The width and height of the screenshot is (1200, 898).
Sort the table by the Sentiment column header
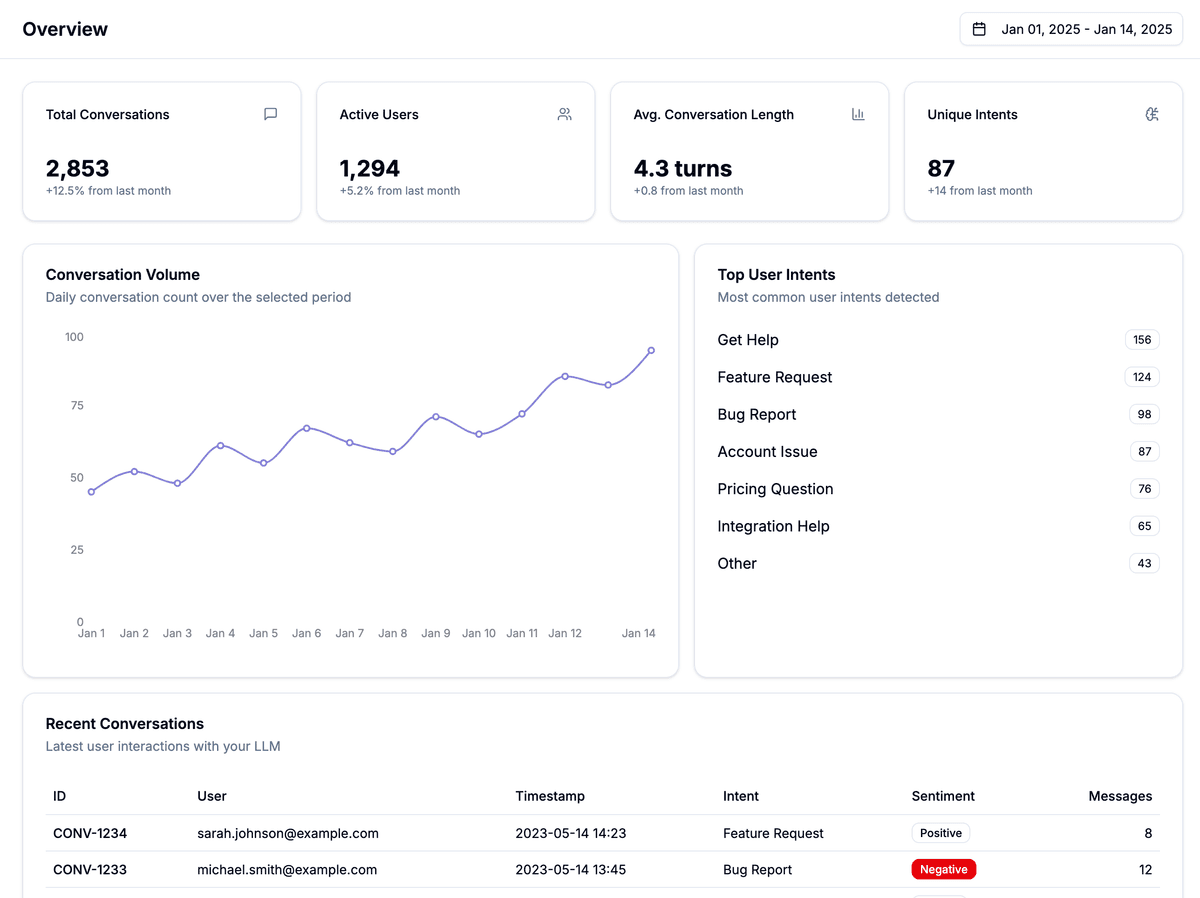[x=943, y=796]
